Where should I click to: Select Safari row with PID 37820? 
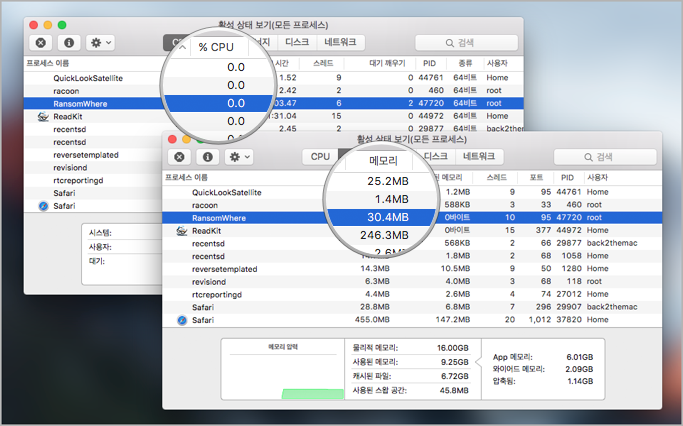pos(412,320)
